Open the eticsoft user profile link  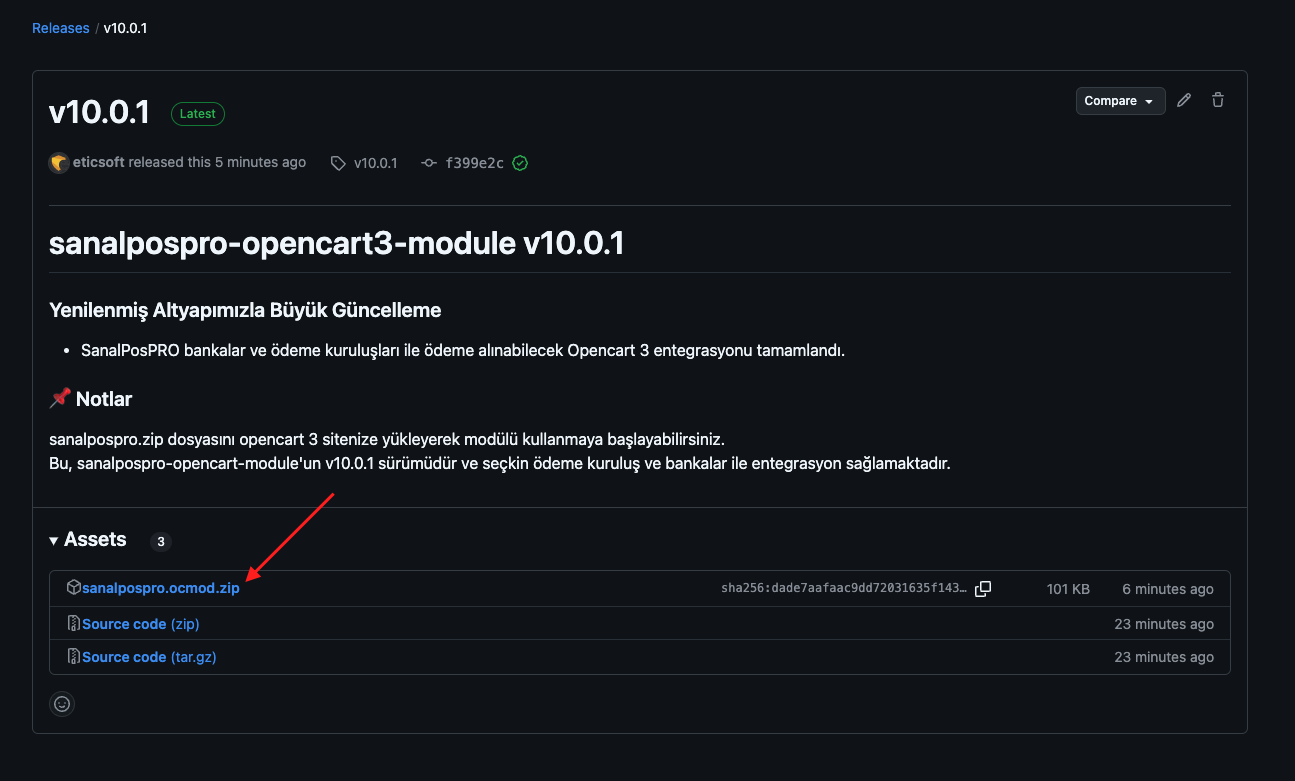click(99, 162)
